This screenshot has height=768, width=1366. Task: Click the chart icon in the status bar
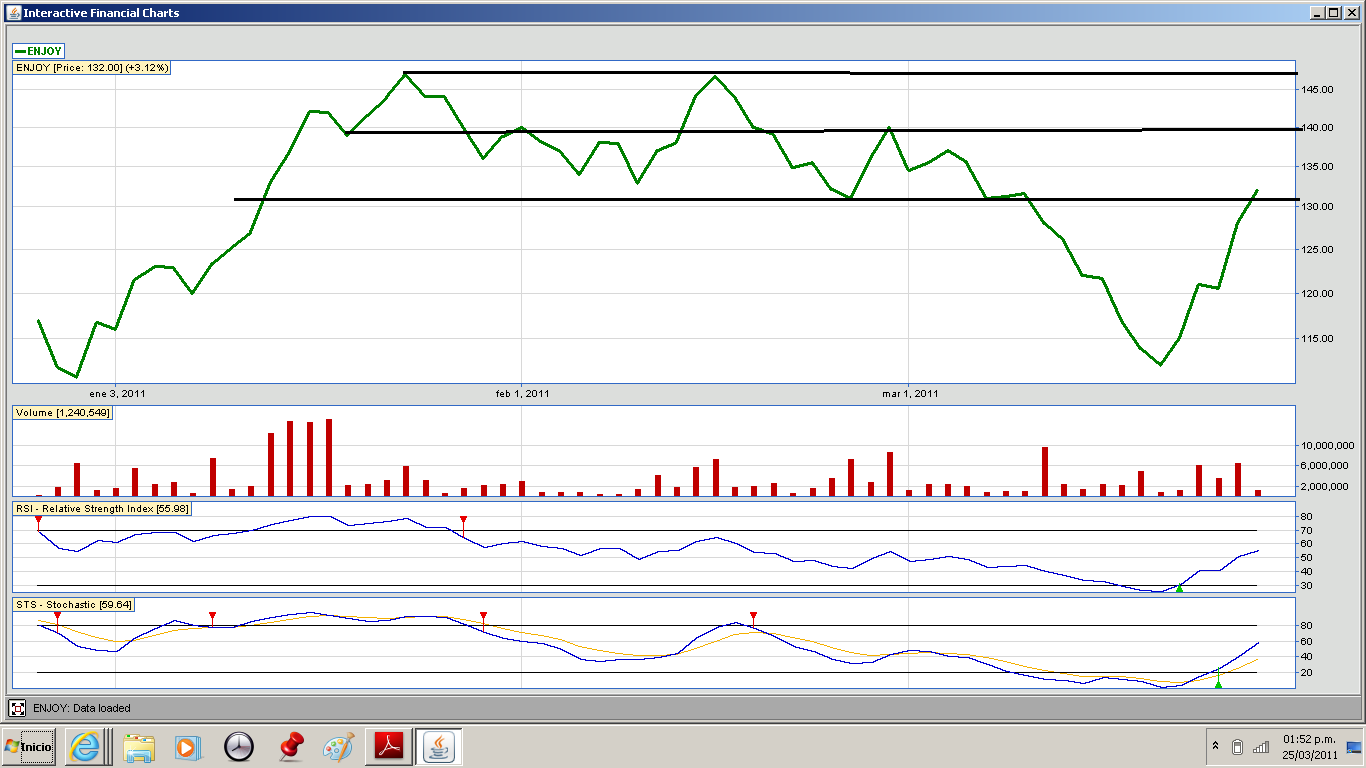[x=17, y=708]
